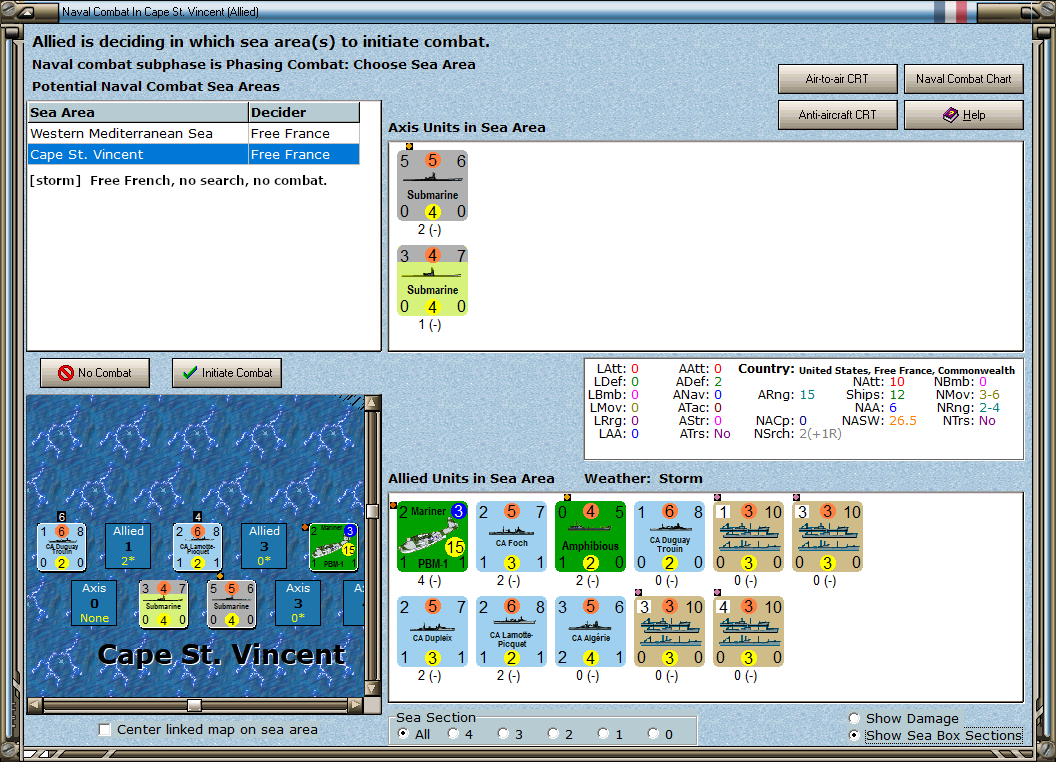Open the Air-to-air CRT chart
The image size is (1056, 762).
click(x=837, y=79)
